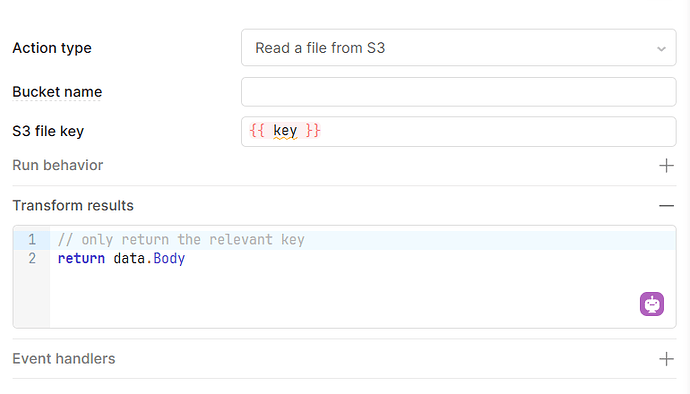
Task: Click the Transform results section heading
Action: coord(73,206)
